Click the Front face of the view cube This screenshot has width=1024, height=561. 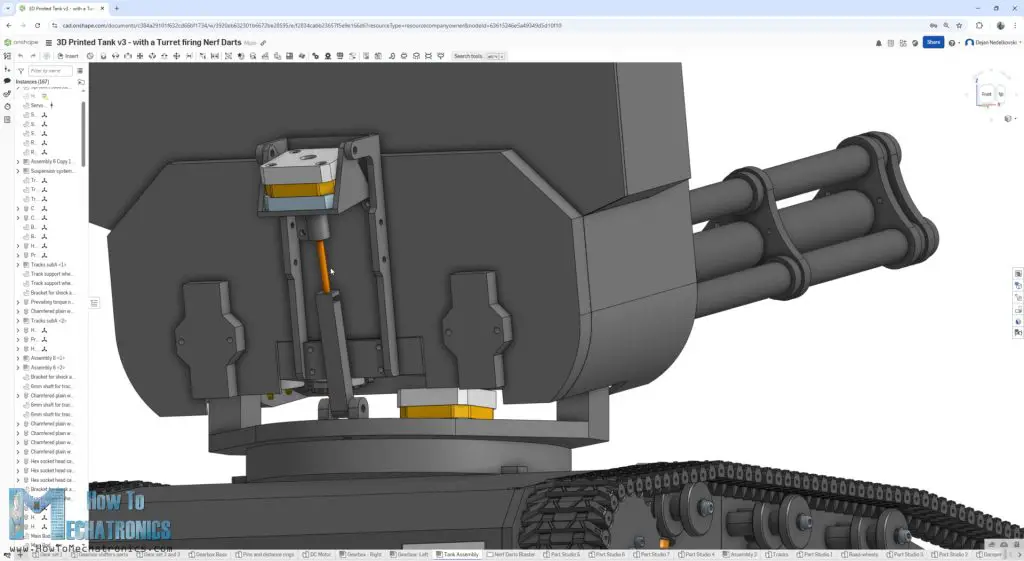pyautogui.click(x=986, y=94)
